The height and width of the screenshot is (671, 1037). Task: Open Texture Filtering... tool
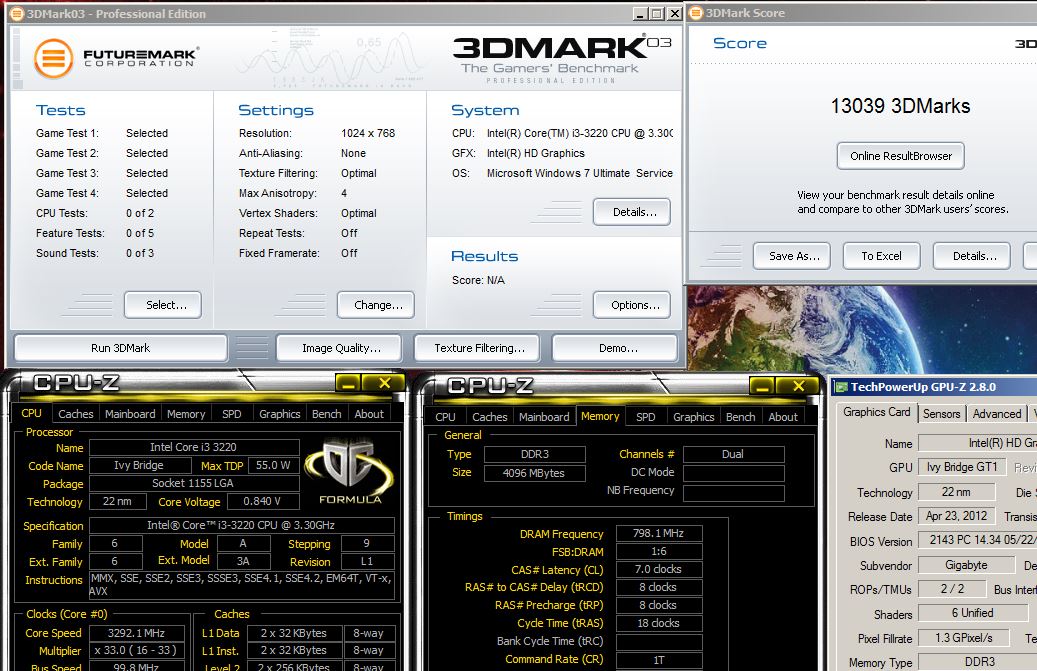(477, 348)
